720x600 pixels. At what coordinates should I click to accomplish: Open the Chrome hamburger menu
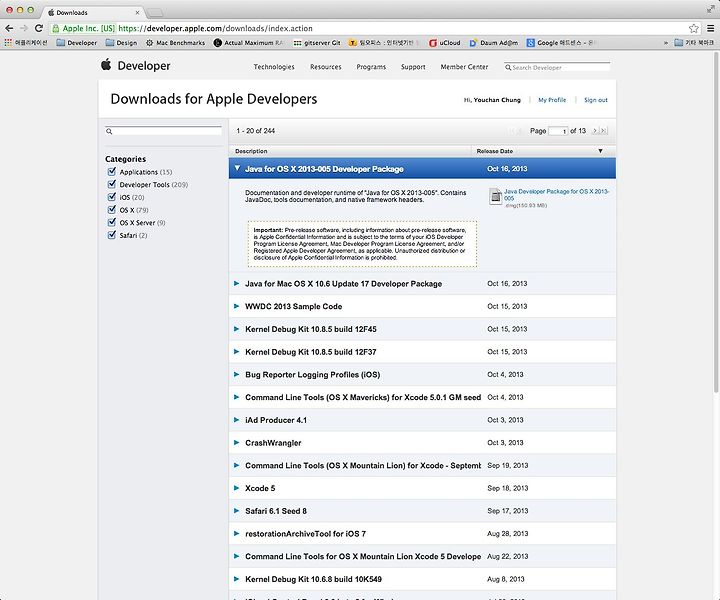click(710, 28)
